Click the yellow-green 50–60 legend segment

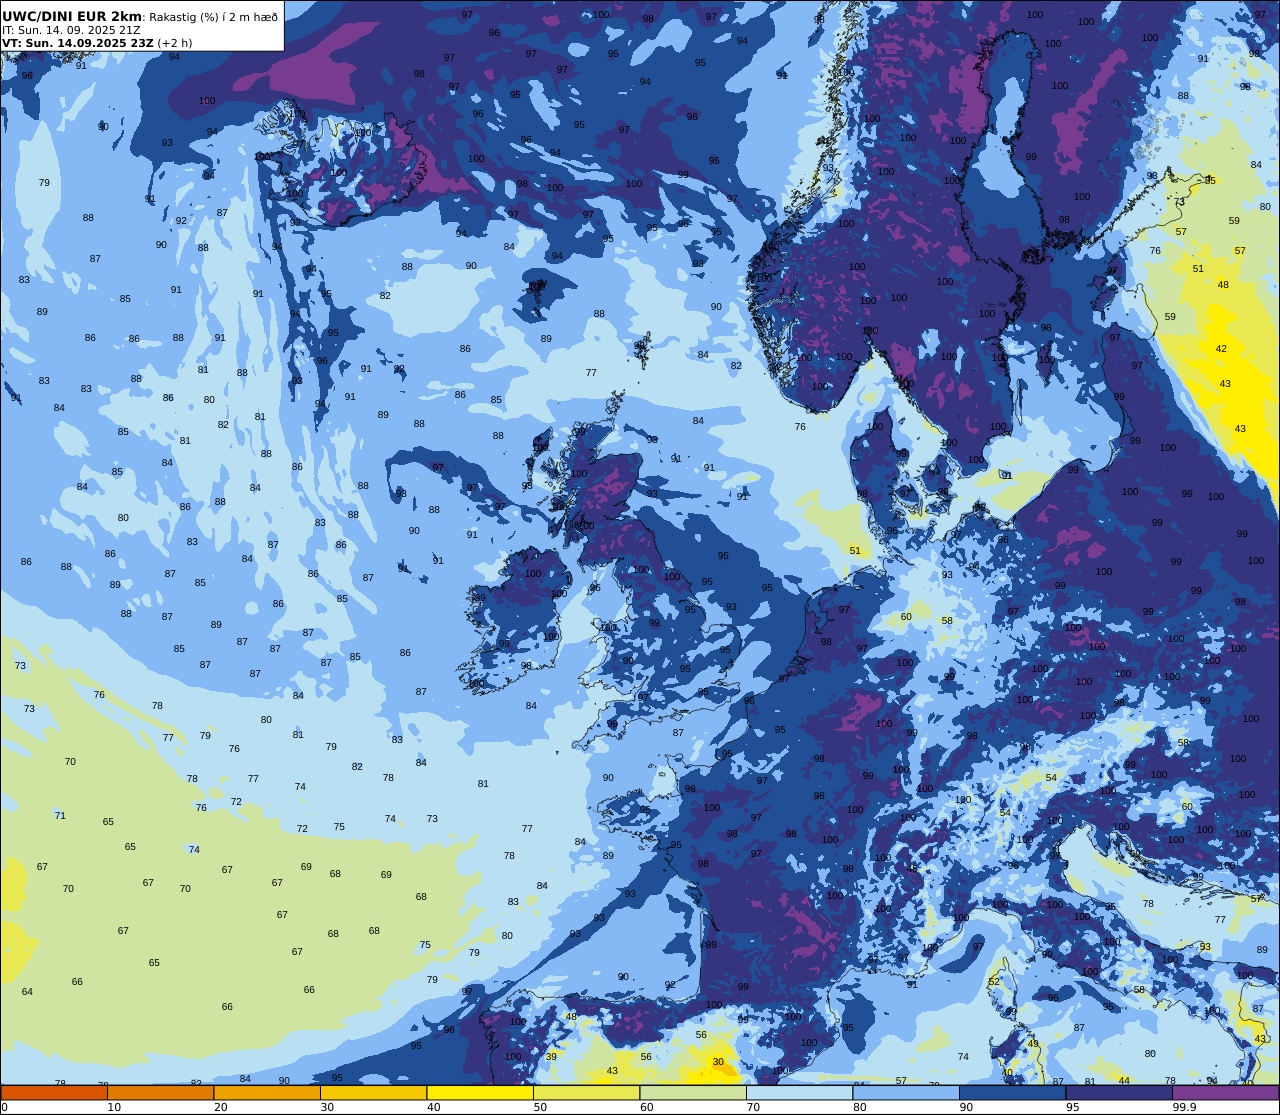pyautogui.click(x=586, y=1092)
